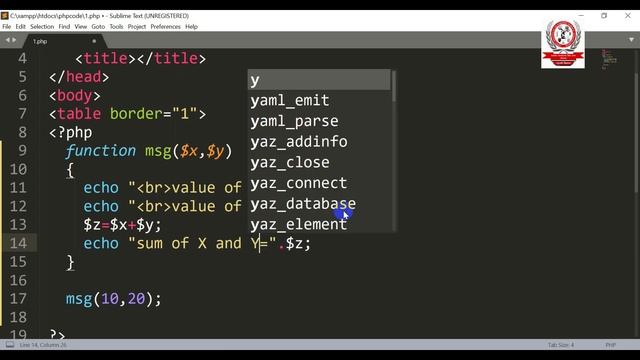Choose yaml_parse from autocomplete list
The image size is (640, 360).
coord(319,121)
